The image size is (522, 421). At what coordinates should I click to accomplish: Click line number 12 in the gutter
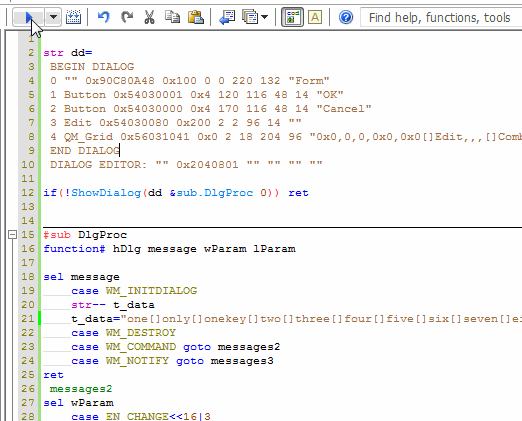tap(28, 193)
